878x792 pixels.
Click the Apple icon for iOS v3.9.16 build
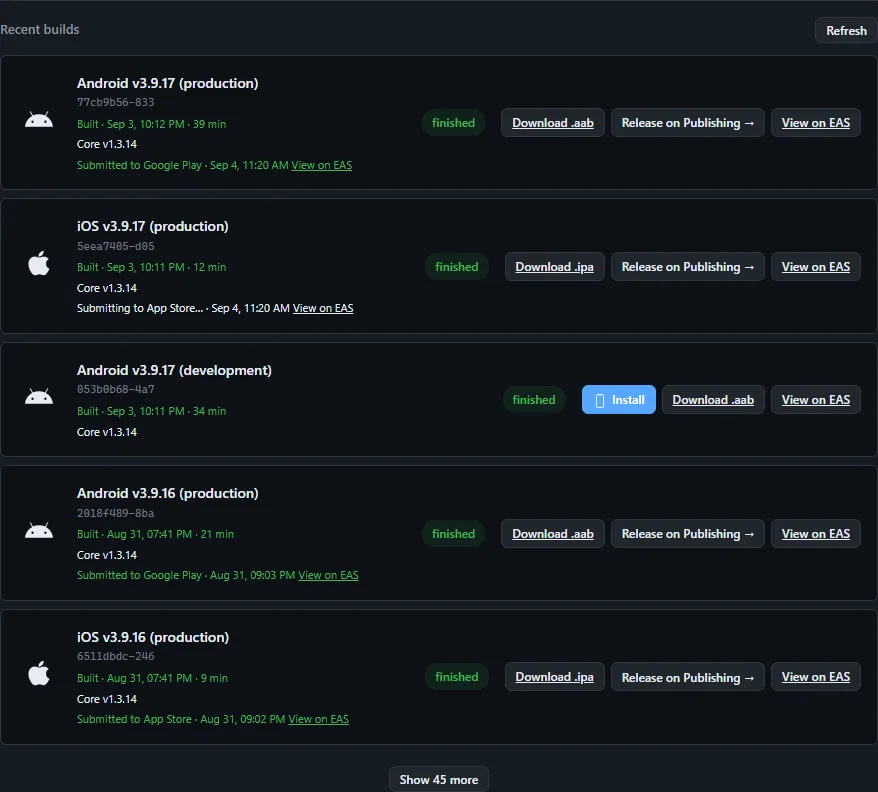pyautogui.click(x=39, y=673)
